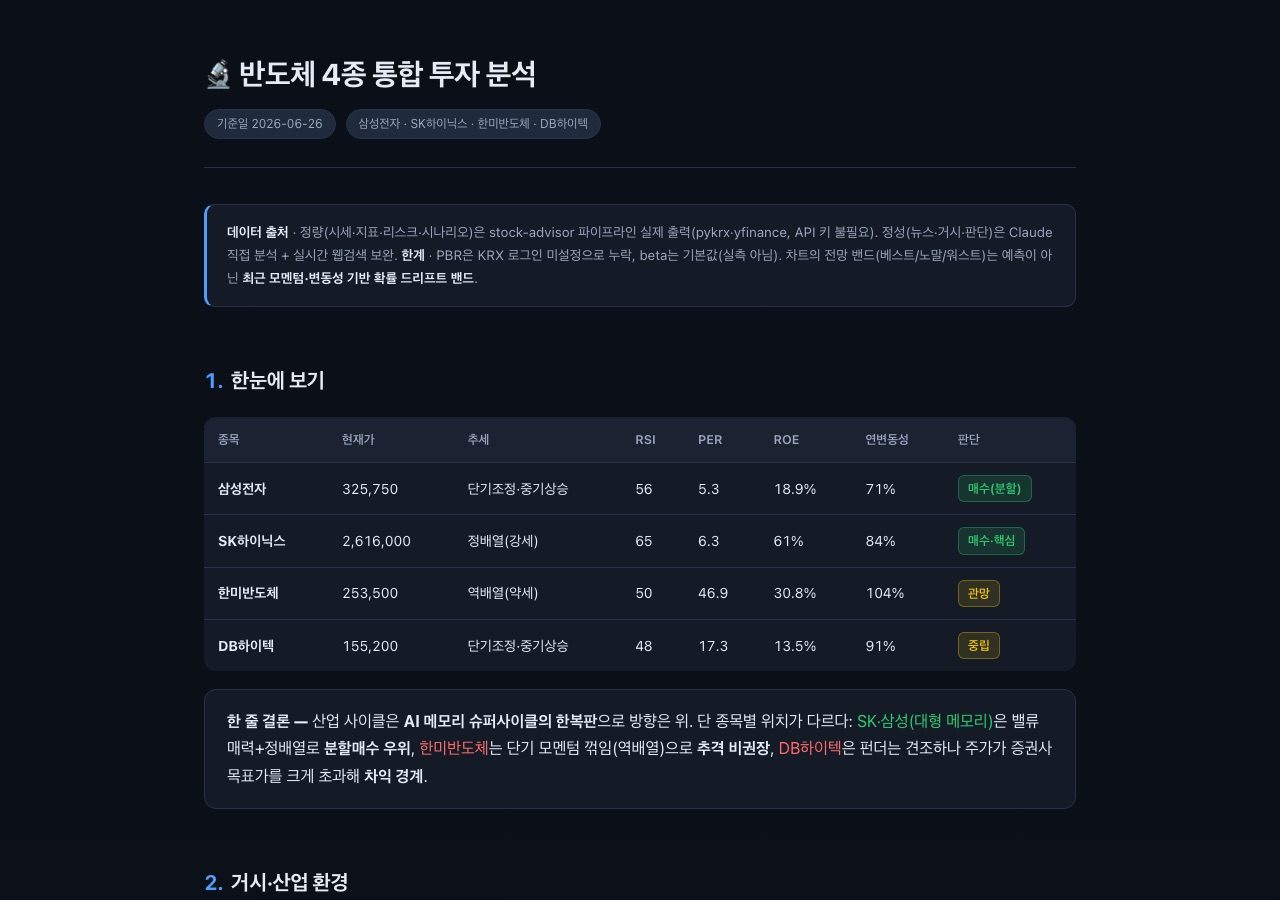This screenshot has height=900, width=1280.
Task: Click the red DB하이텍 text in conclusion
Action: pyautogui.click(x=810, y=748)
